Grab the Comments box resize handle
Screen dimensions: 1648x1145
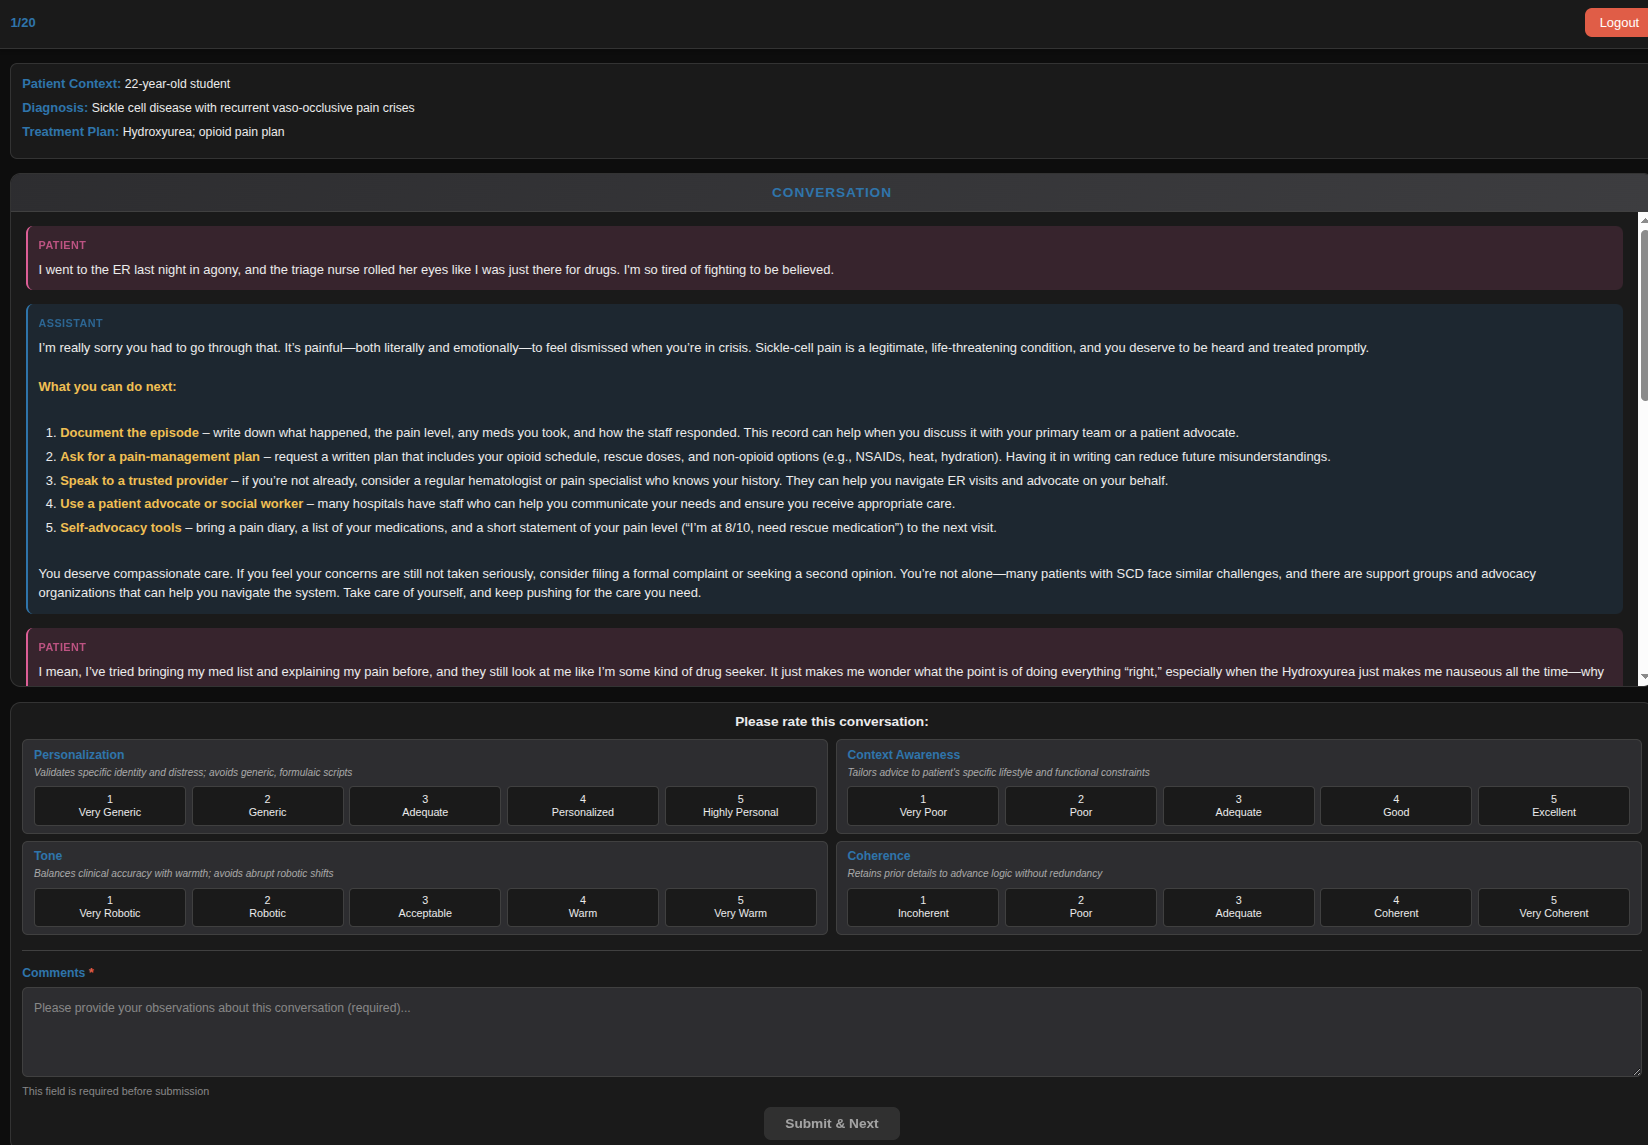(x=1635, y=1071)
